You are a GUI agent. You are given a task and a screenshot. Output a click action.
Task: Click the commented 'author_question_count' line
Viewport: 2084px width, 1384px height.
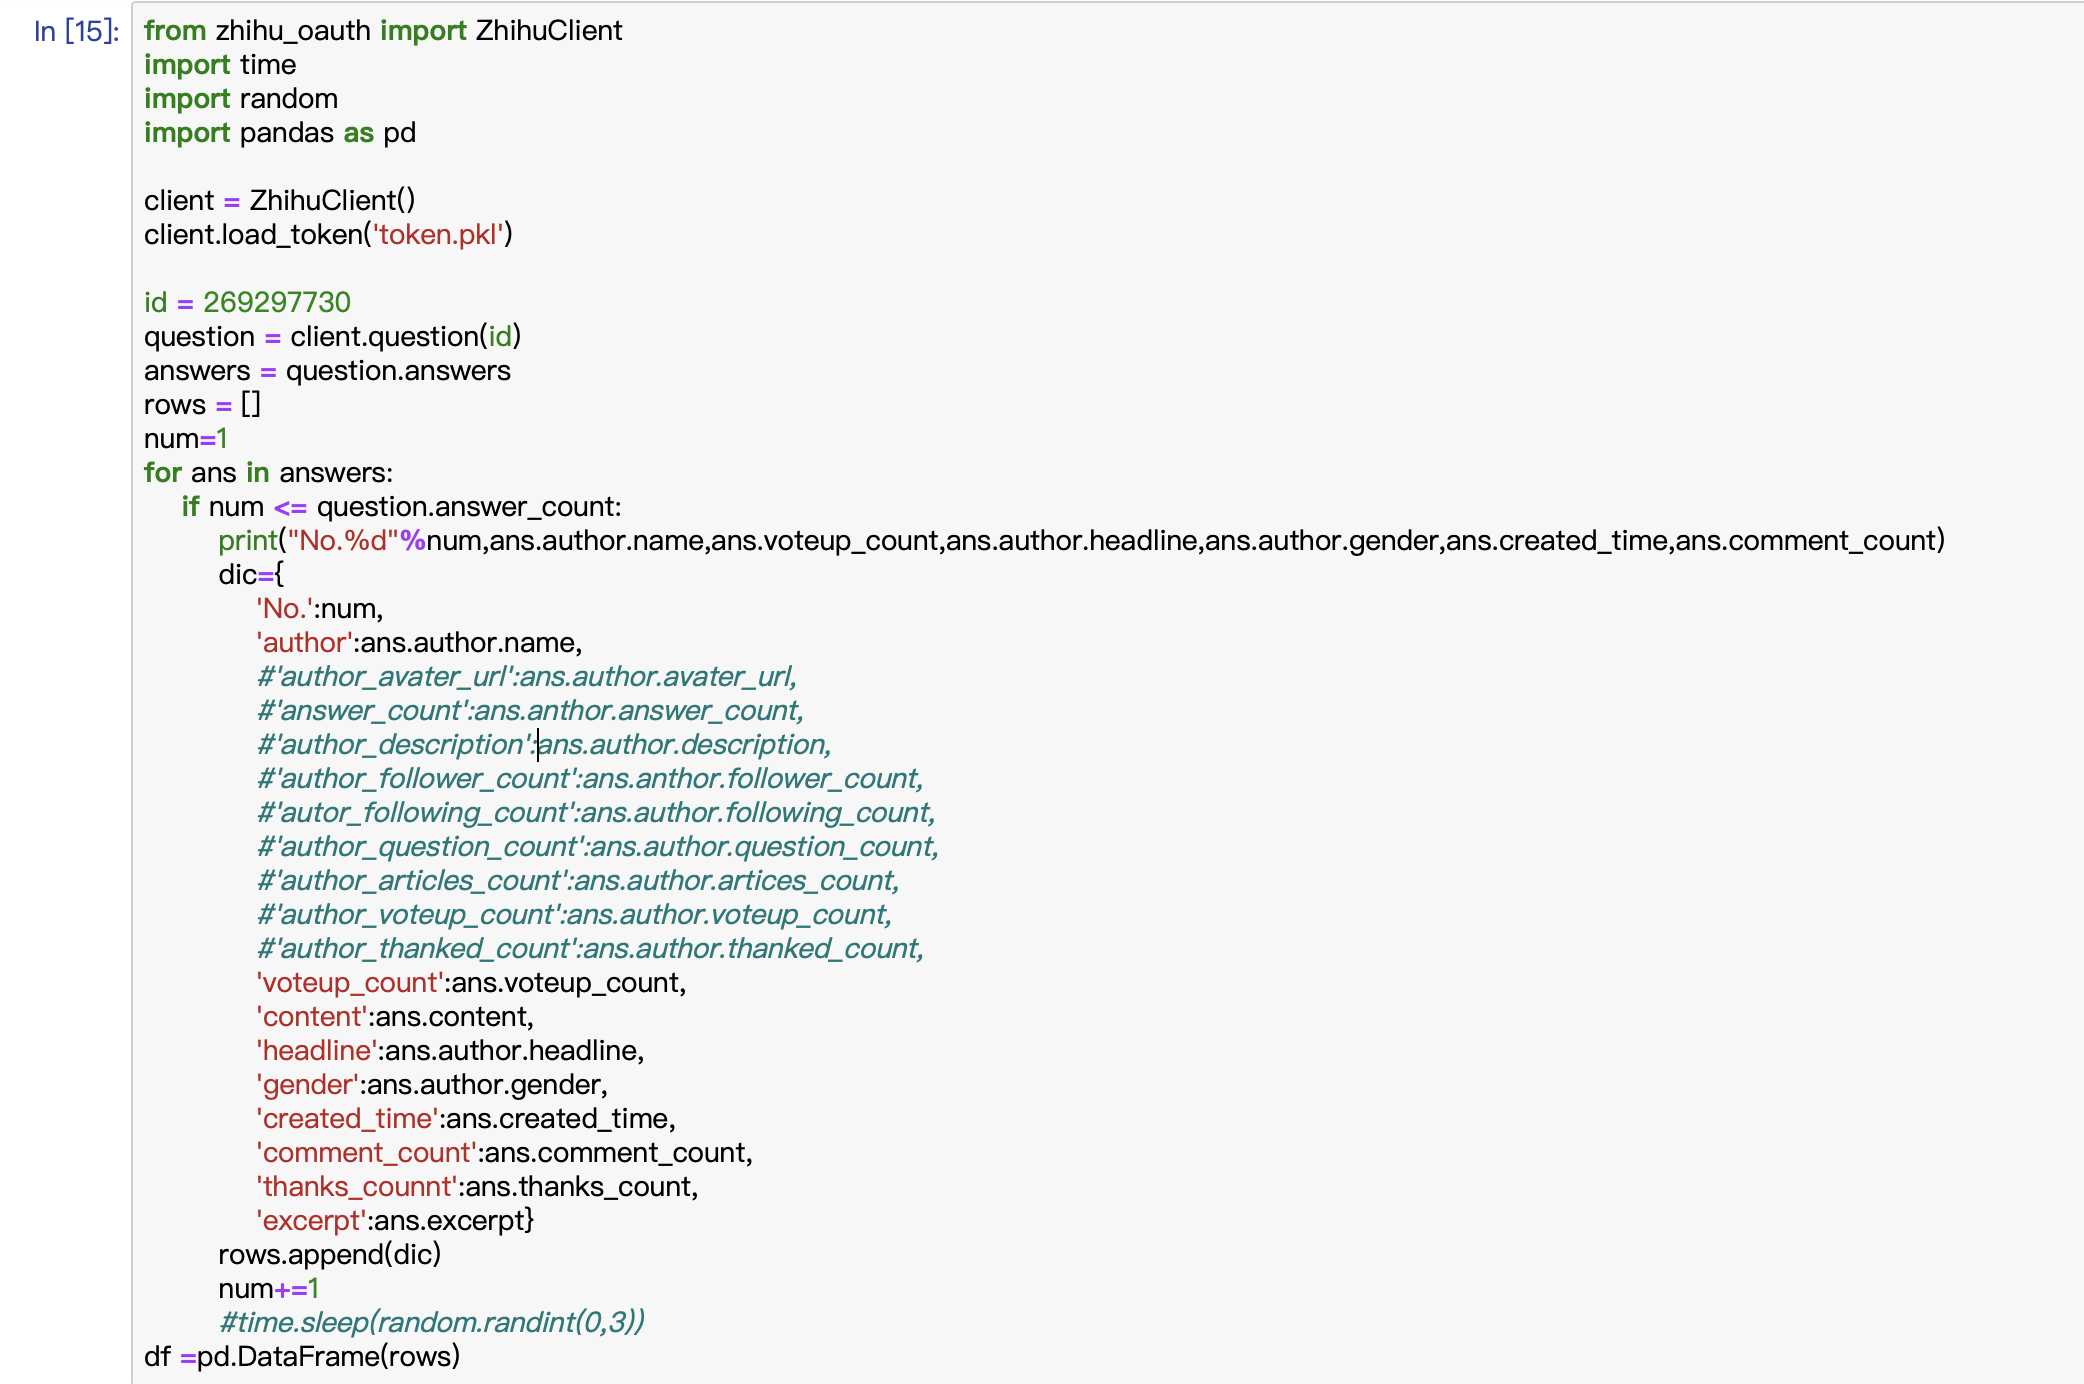(x=597, y=847)
